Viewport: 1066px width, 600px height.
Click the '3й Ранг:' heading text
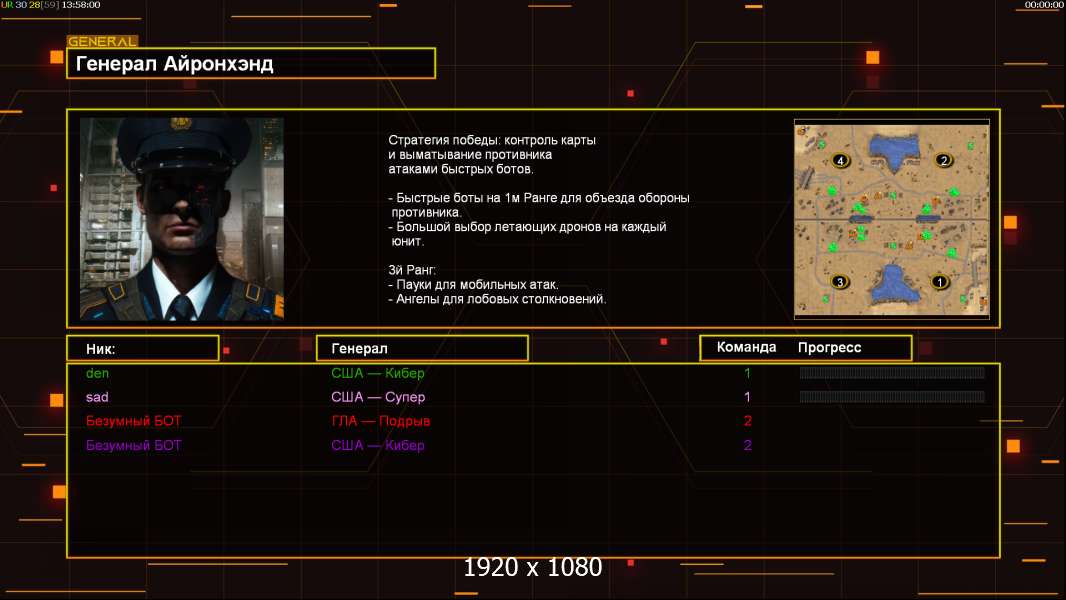(x=412, y=270)
